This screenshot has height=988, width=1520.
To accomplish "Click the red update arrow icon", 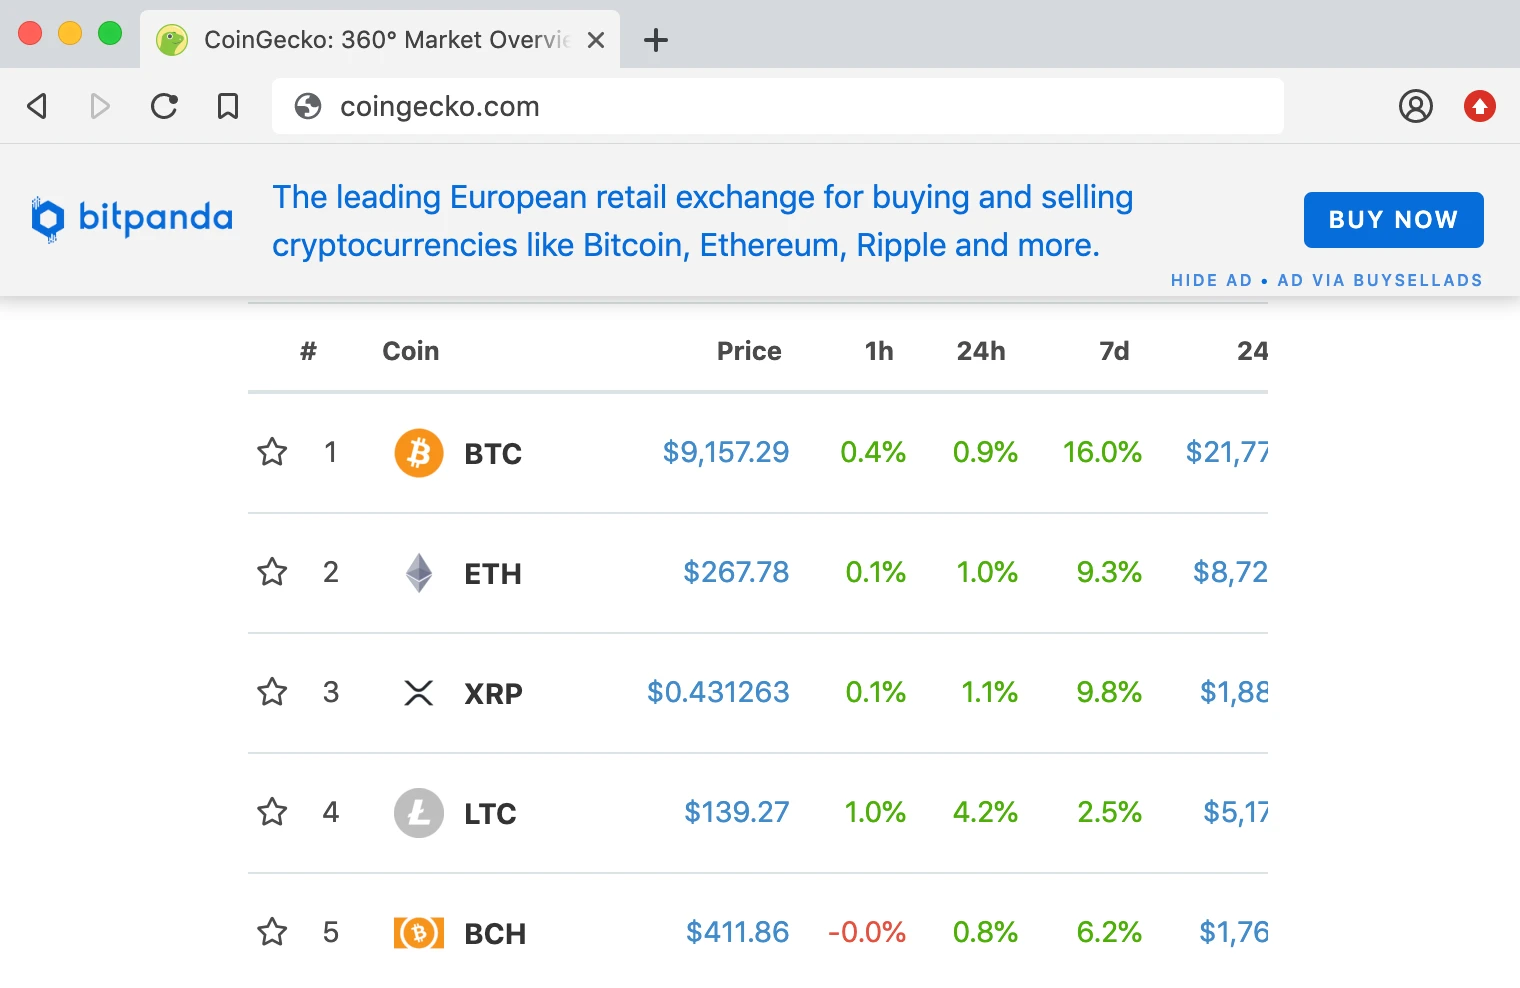I will point(1480,106).
